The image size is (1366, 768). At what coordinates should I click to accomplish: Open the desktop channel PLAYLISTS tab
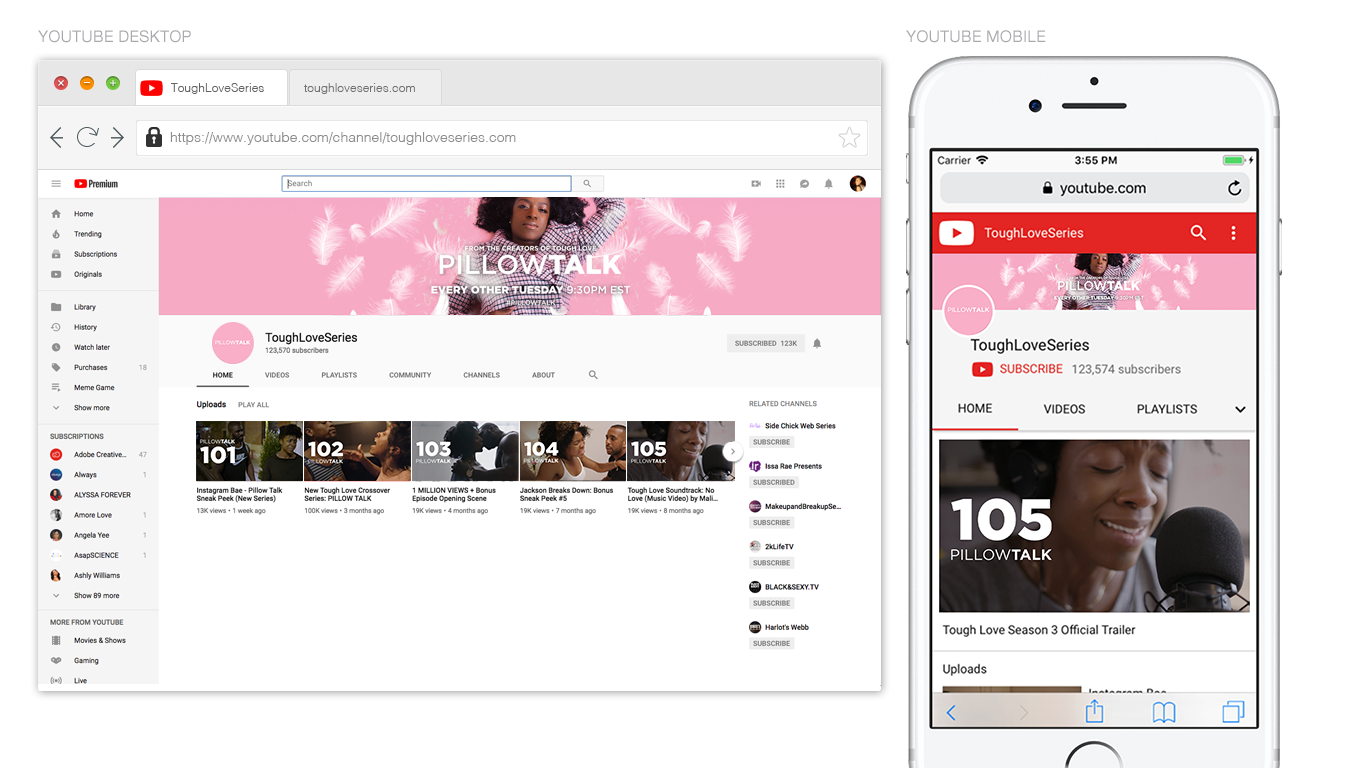[x=339, y=375]
